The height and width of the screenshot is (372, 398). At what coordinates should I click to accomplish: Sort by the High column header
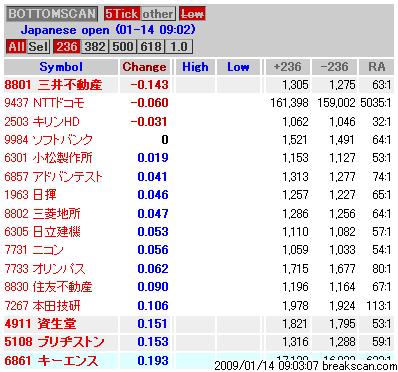tap(195, 67)
